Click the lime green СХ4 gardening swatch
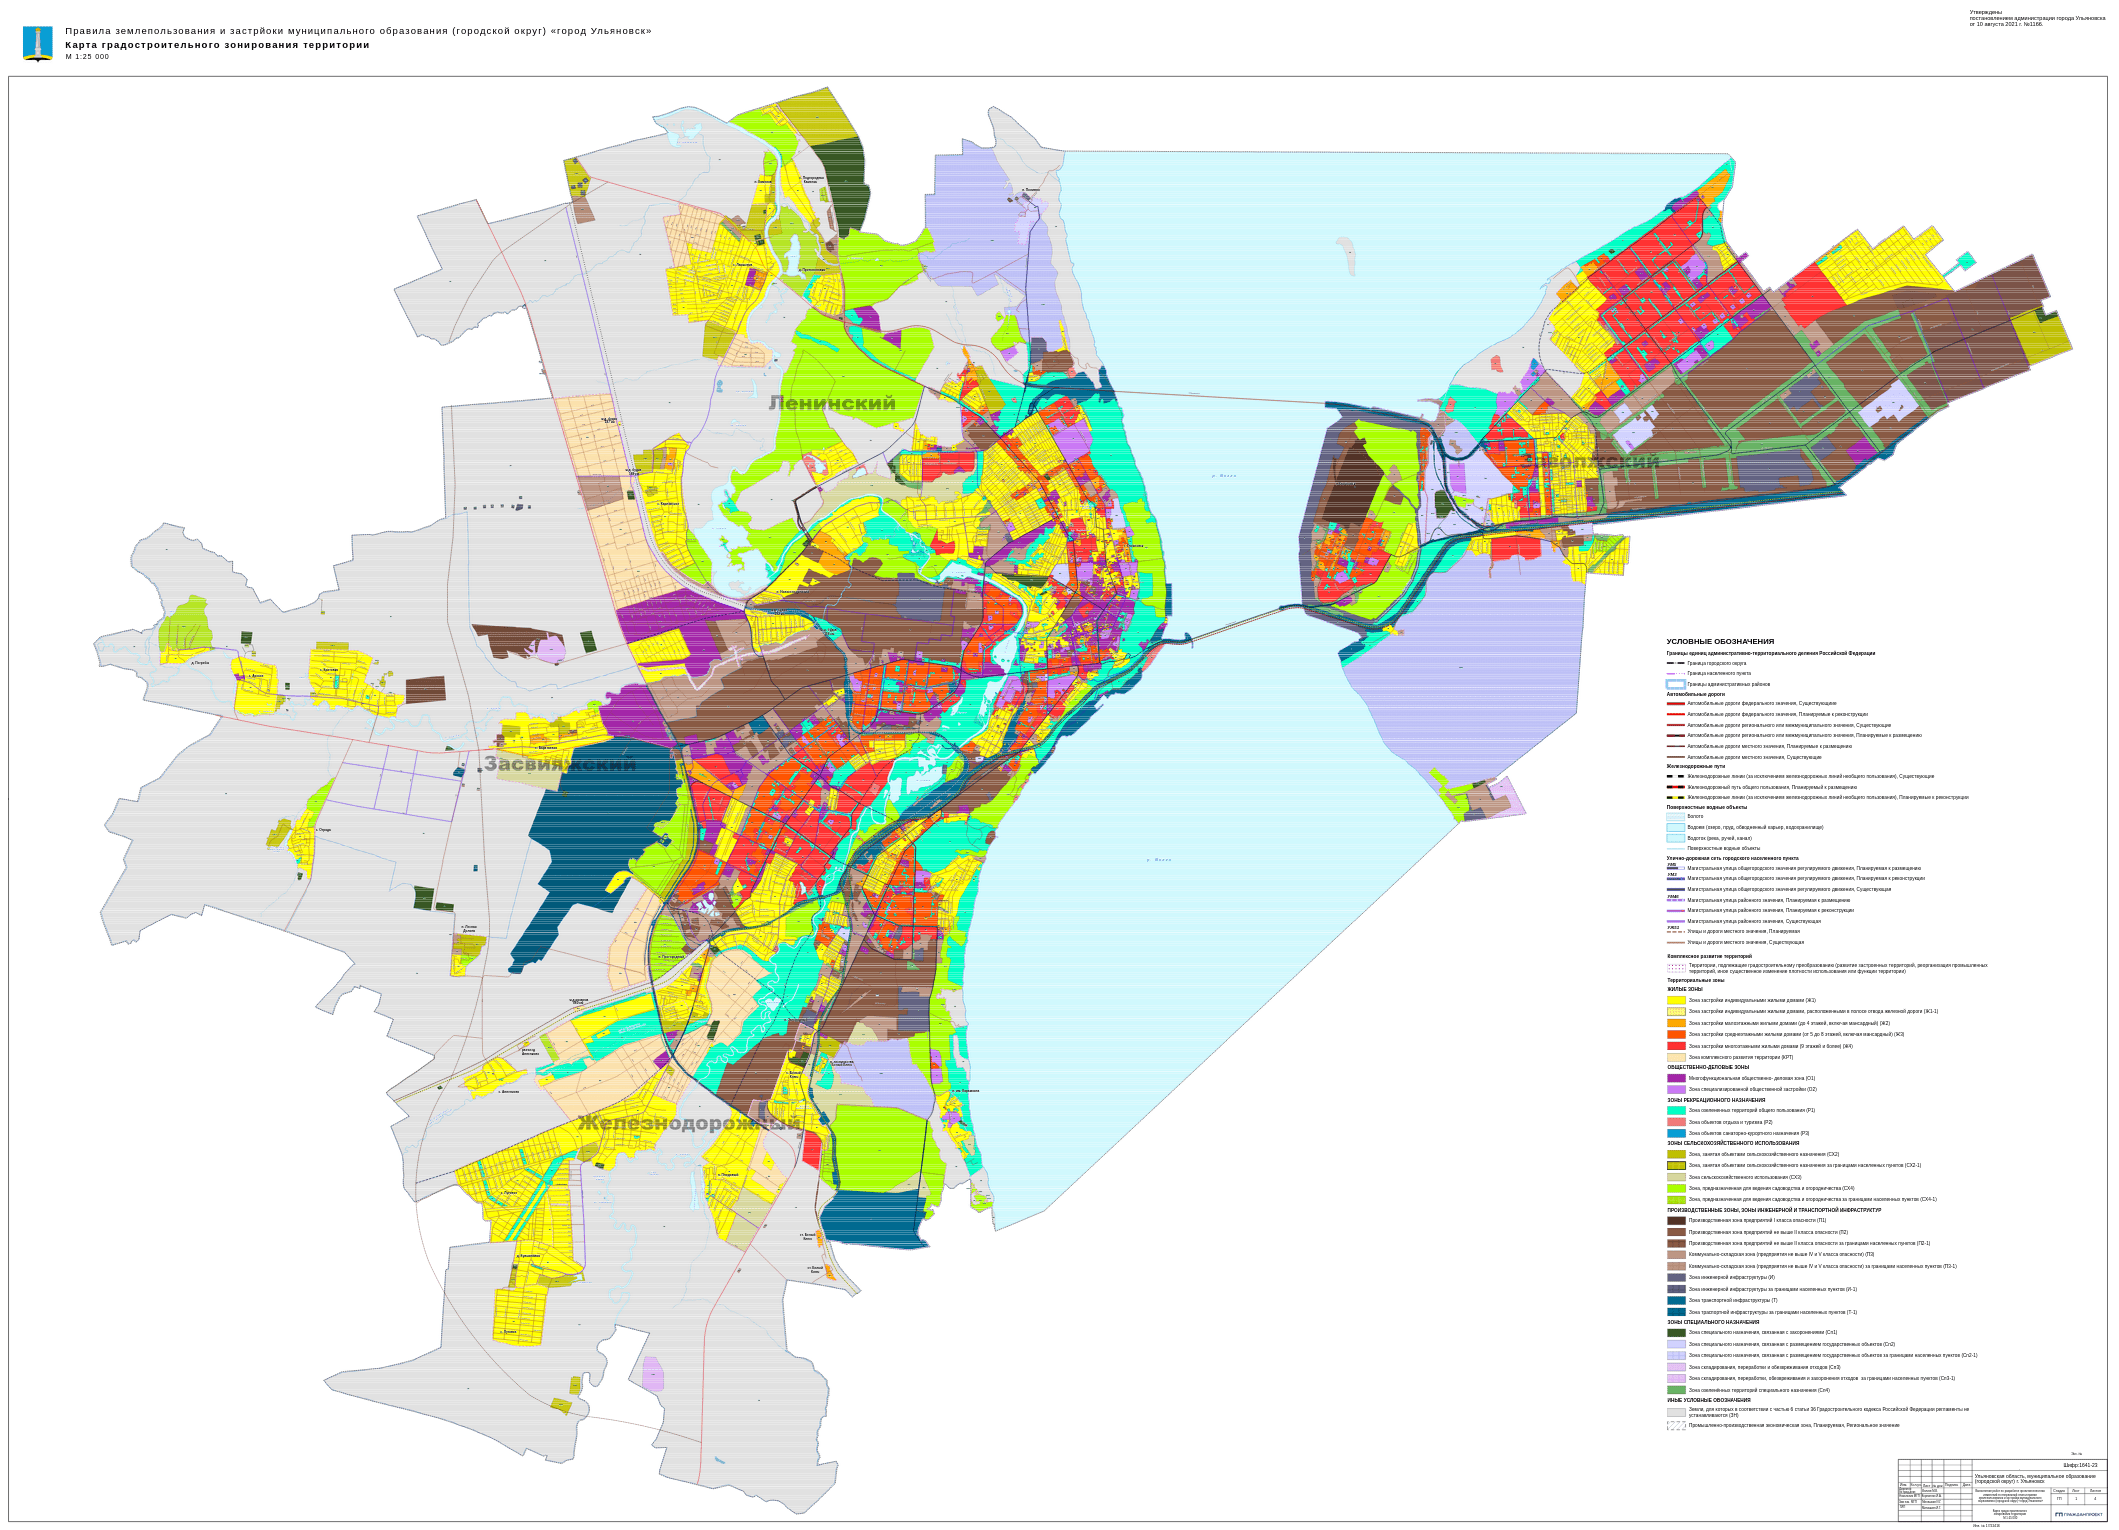The height and width of the screenshot is (1530, 2119). coord(1676,1188)
